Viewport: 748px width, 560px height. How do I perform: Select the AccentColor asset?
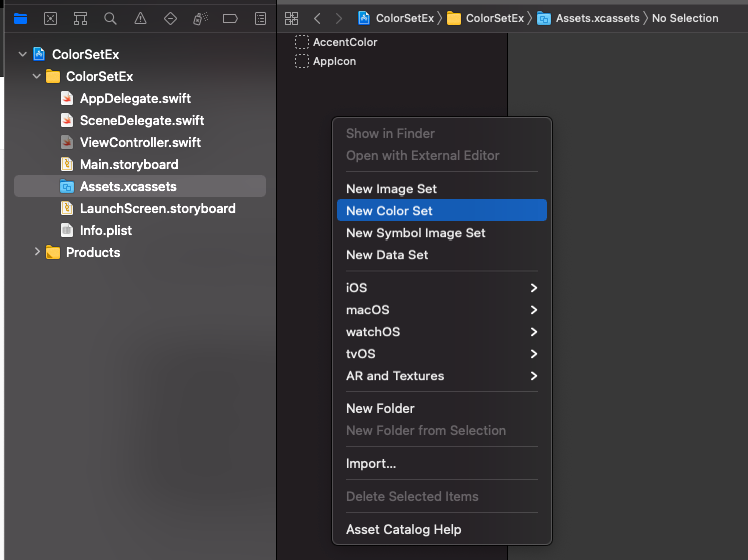(x=345, y=42)
